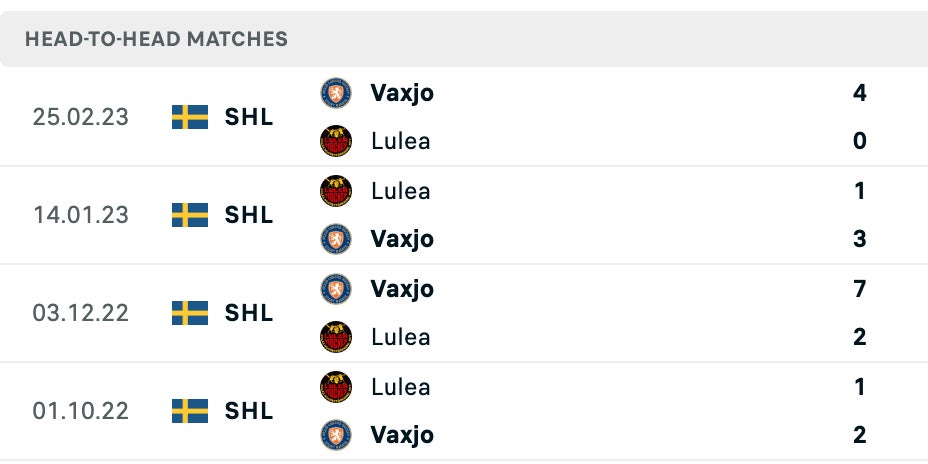Click Vaxjo's score of 7
Image resolution: width=928 pixels, height=464 pixels.
(x=860, y=289)
